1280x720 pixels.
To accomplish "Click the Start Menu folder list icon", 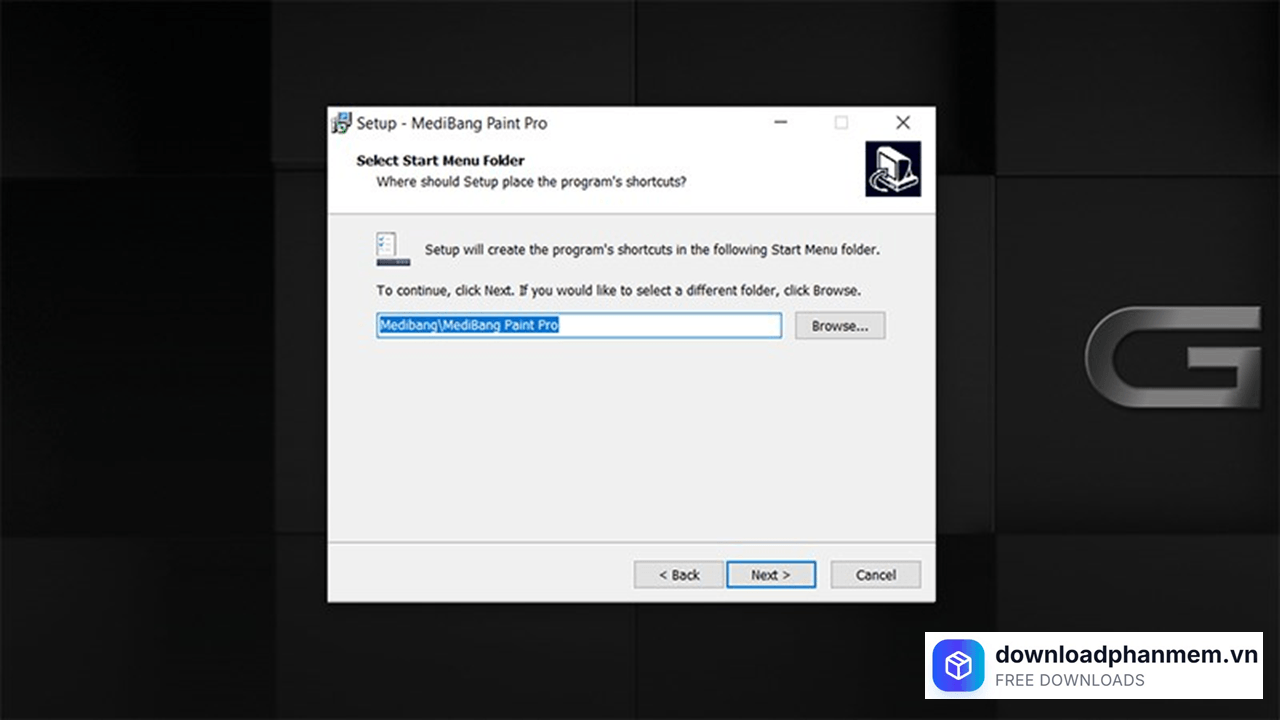I will [393, 249].
